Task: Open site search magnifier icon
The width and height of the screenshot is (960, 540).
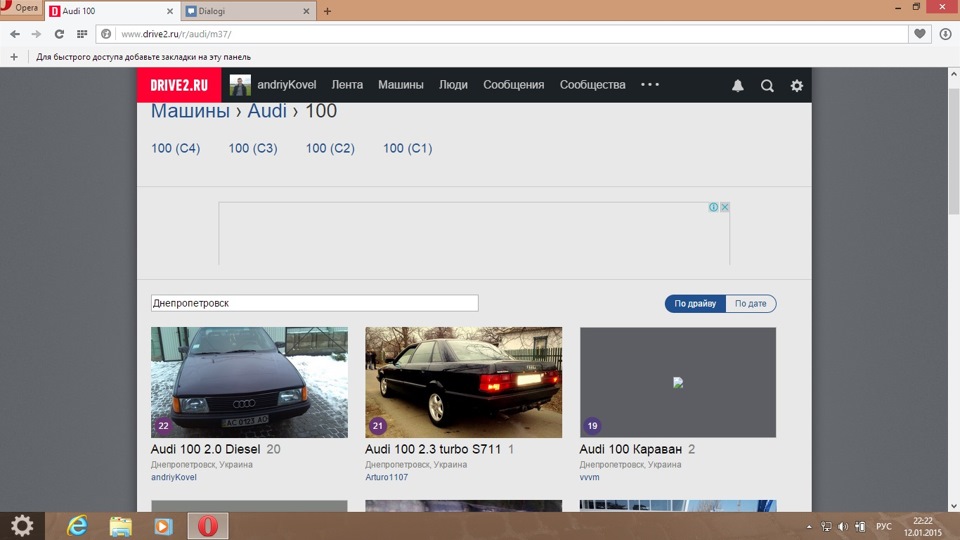Action: (767, 86)
